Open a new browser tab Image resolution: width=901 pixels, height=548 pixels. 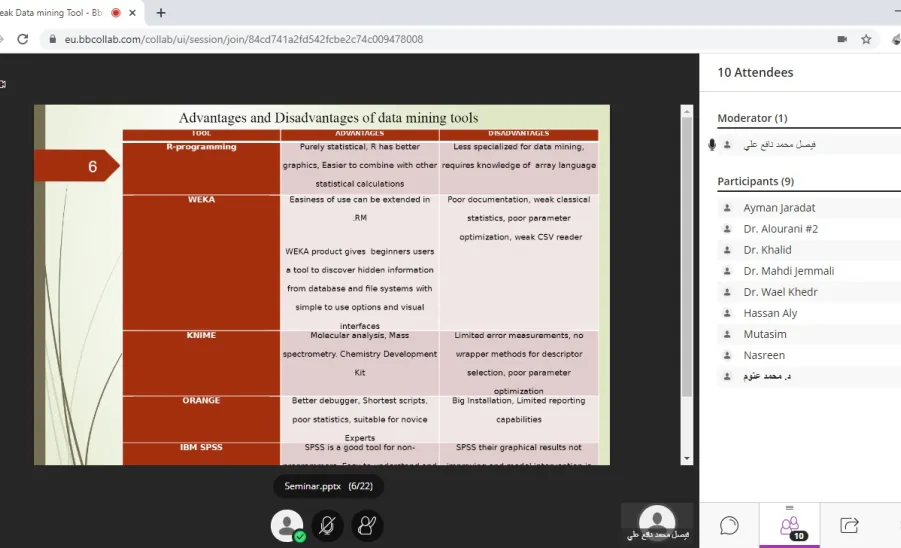click(x=161, y=13)
